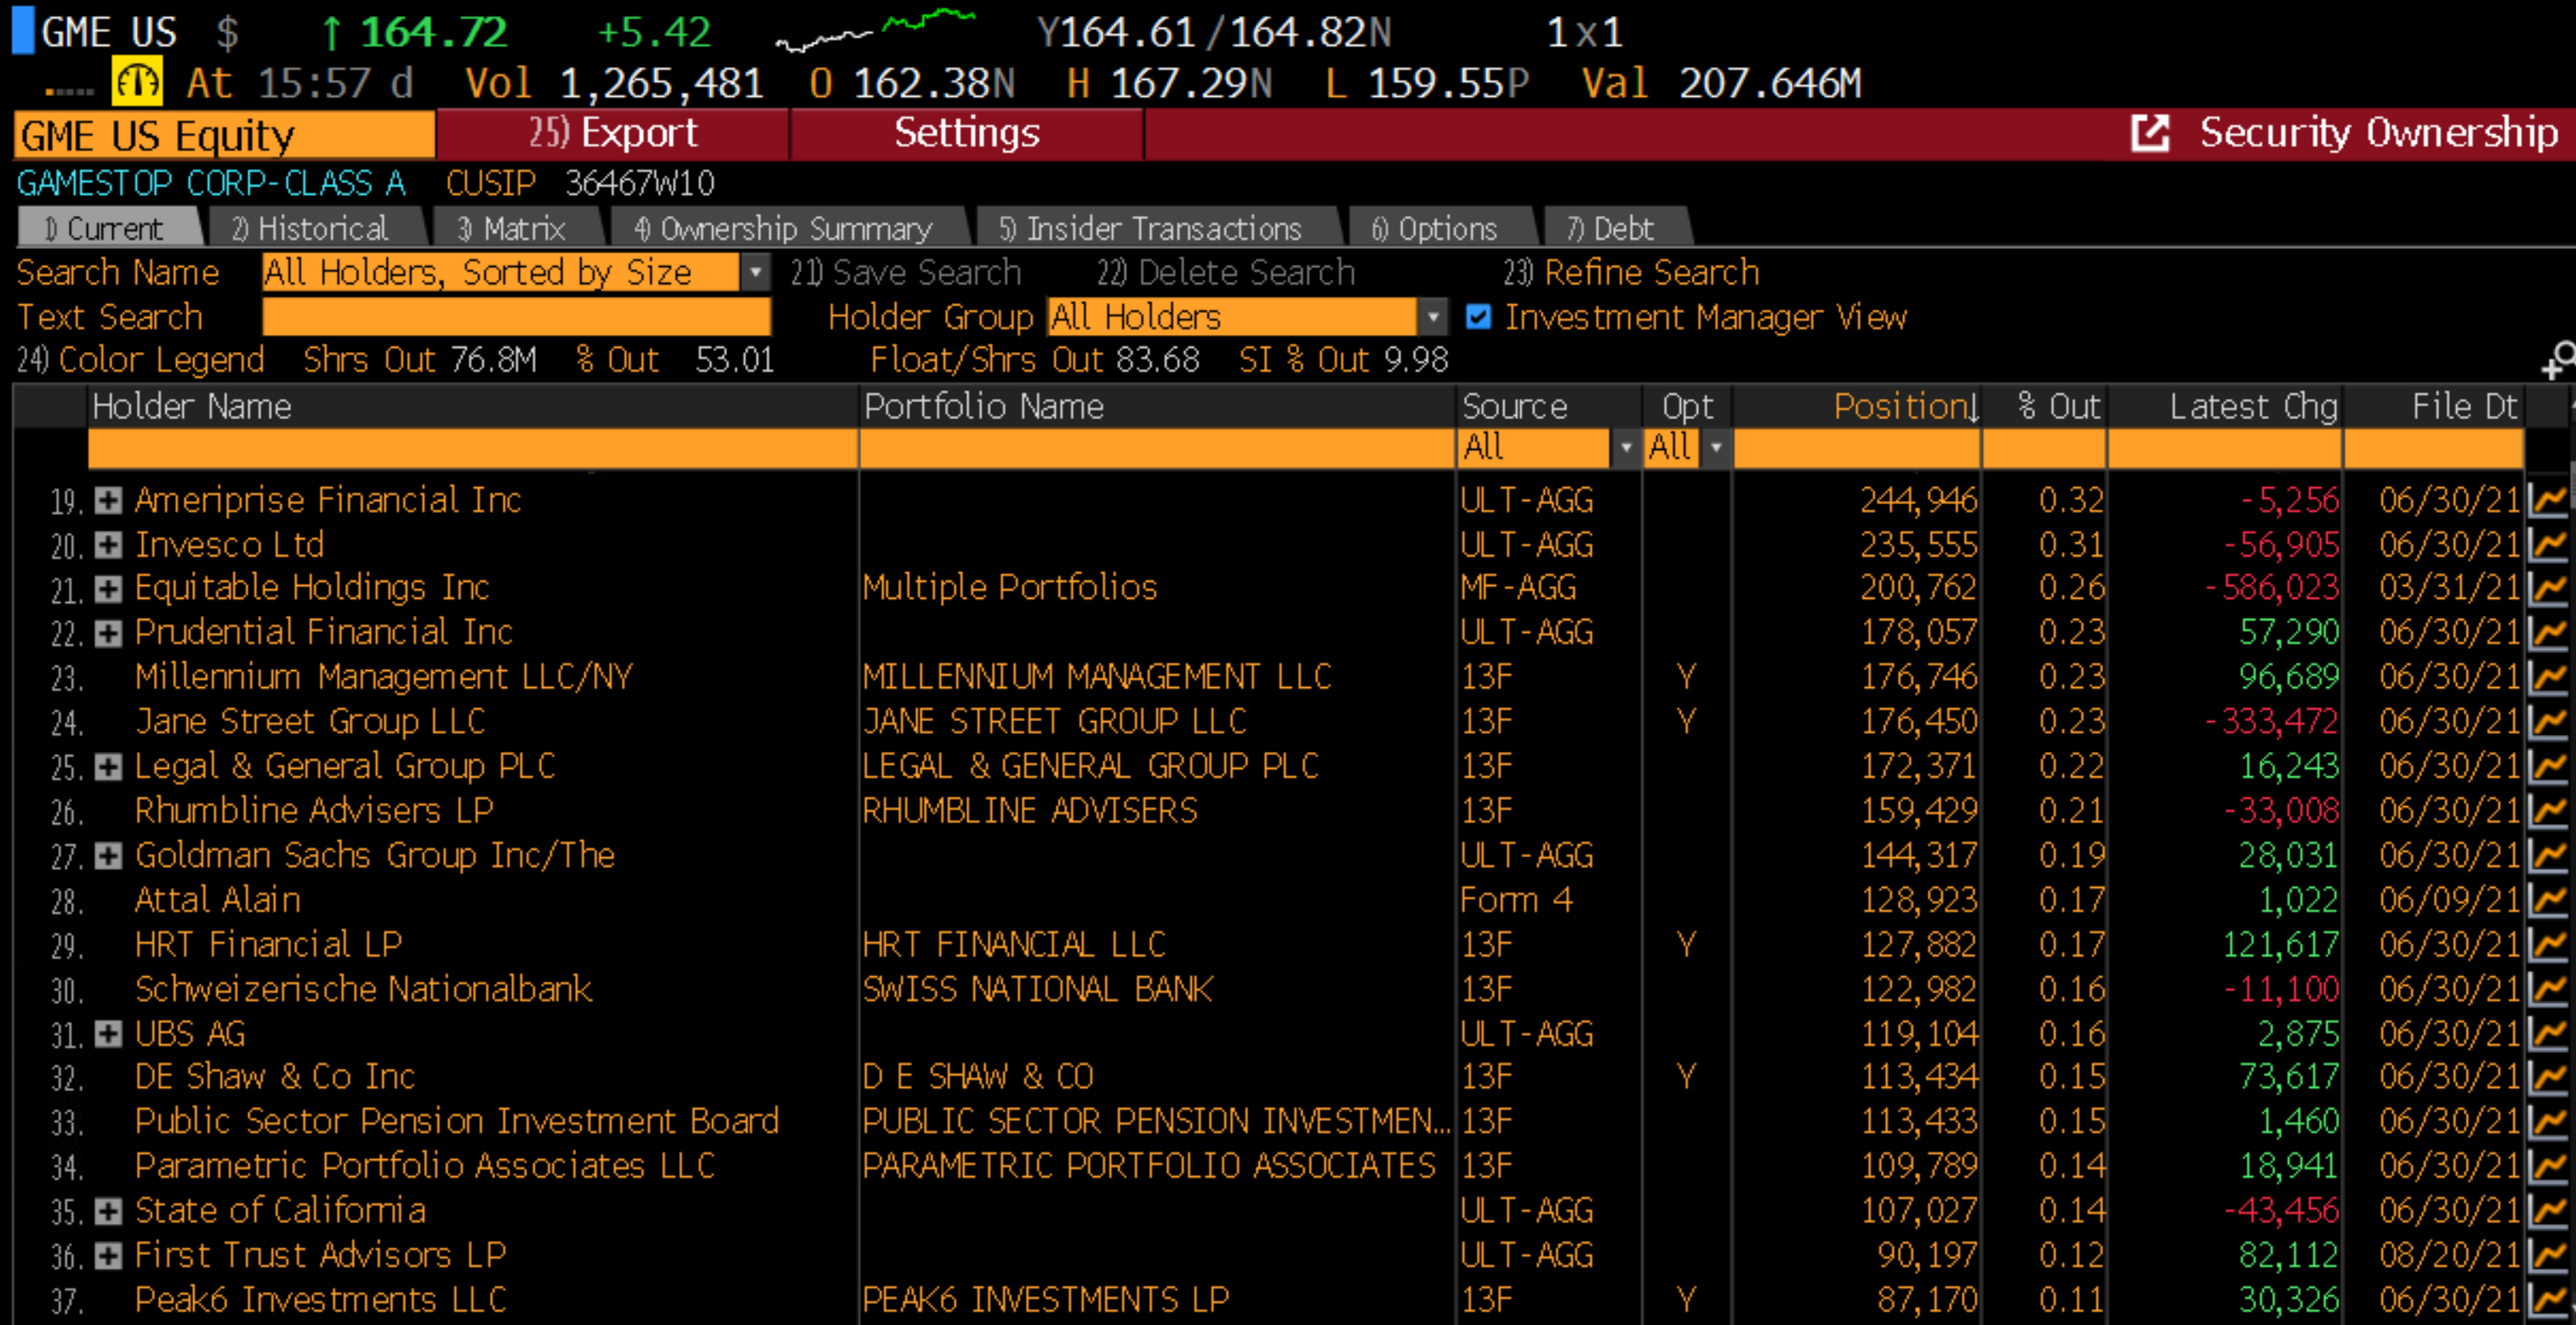The image size is (2576, 1325).
Task: Toggle the Investment Manager View checkbox
Action: click(1478, 317)
